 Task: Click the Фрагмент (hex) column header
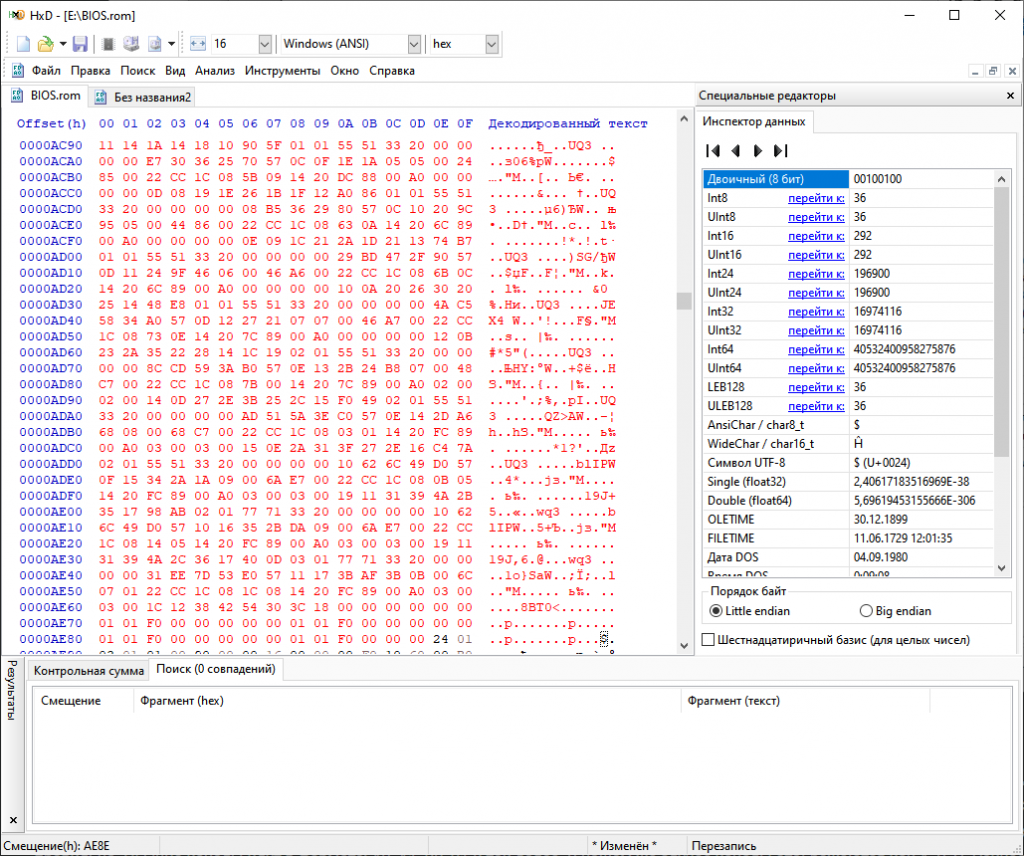point(407,701)
